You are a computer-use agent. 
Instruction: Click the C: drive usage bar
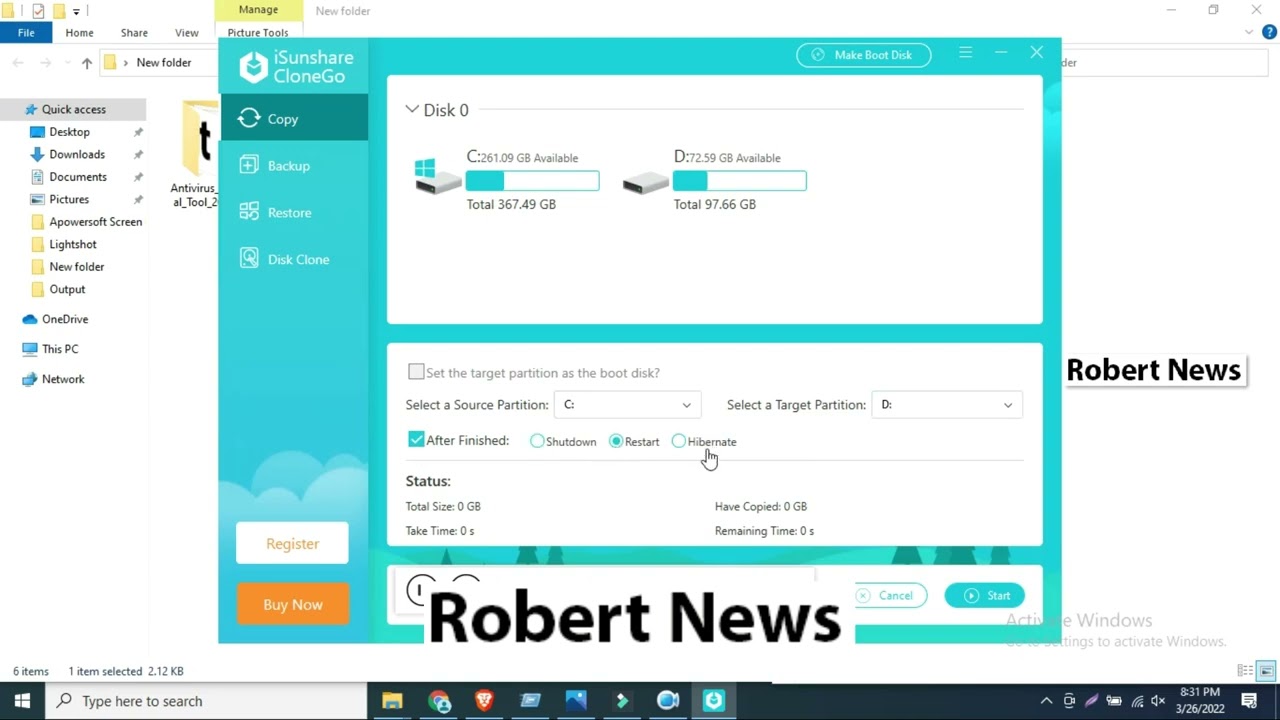(x=533, y=181)
